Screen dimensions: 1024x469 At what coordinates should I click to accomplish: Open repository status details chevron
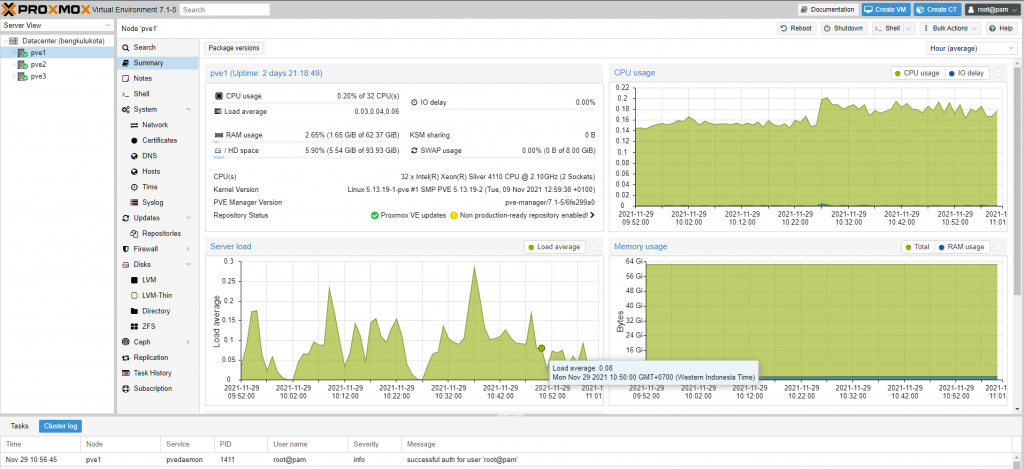click(x=592, y=216)
